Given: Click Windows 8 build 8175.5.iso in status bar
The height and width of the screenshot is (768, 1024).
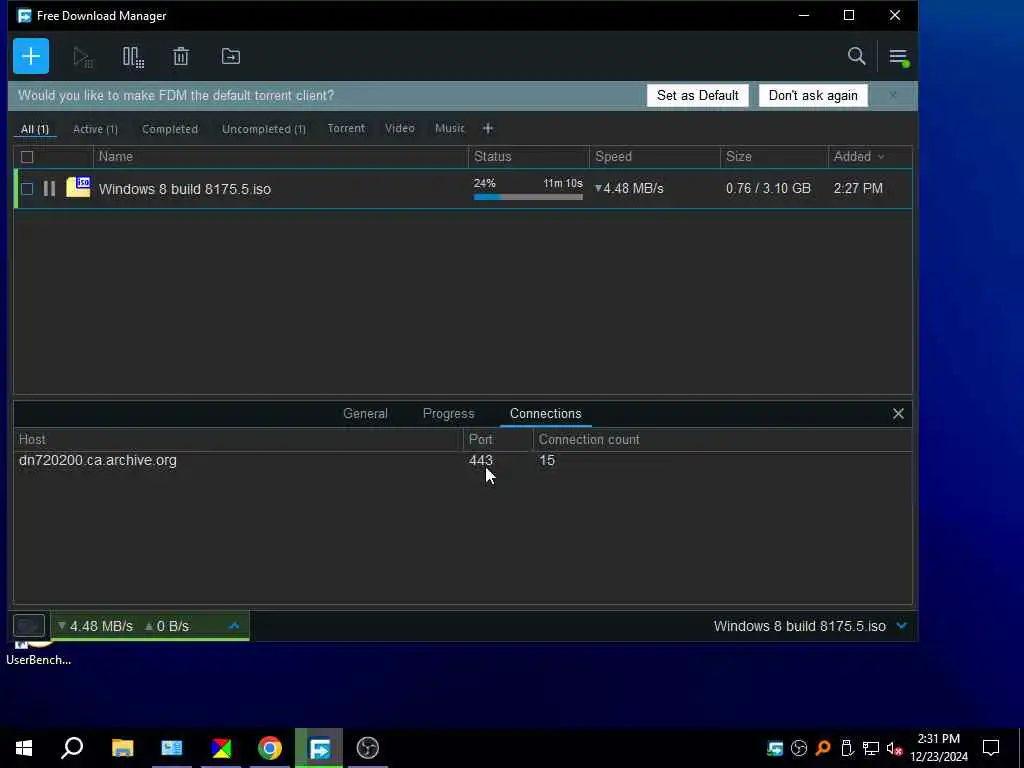Looking at the screenshot, I should (x=799, y=626).
